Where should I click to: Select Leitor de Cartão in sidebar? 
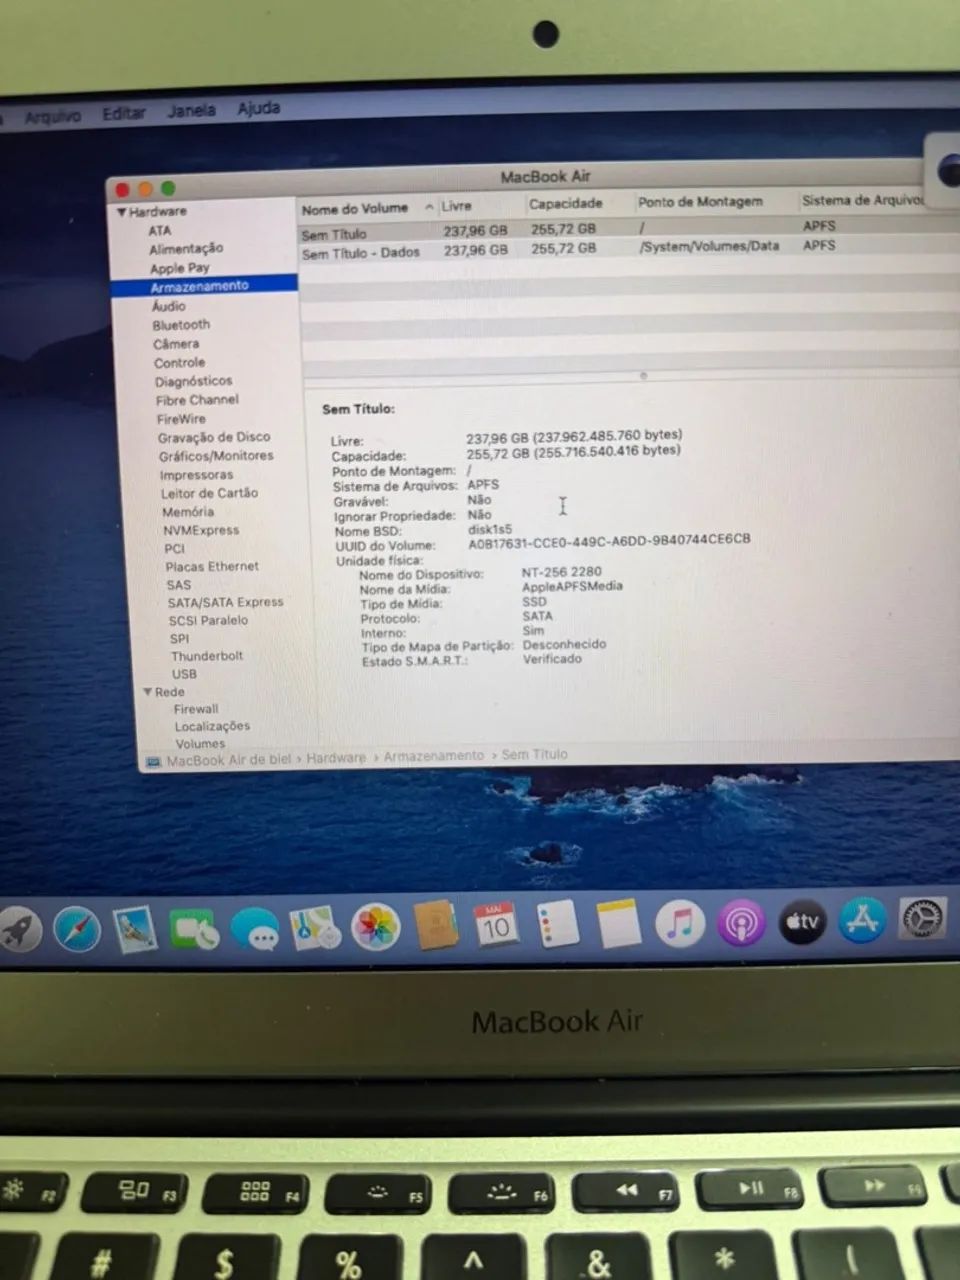pos(209,493)
